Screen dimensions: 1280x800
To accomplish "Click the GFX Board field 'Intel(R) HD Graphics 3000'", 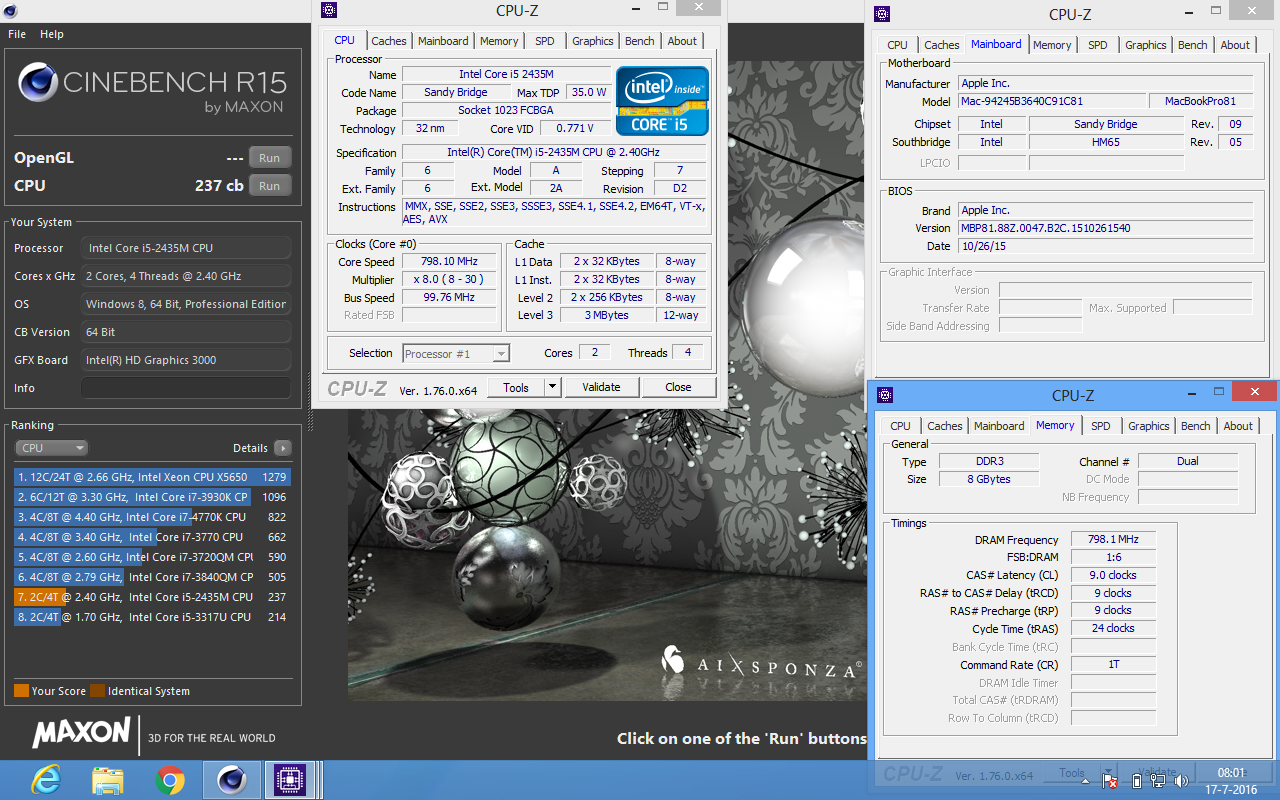I will coord(186,360).
